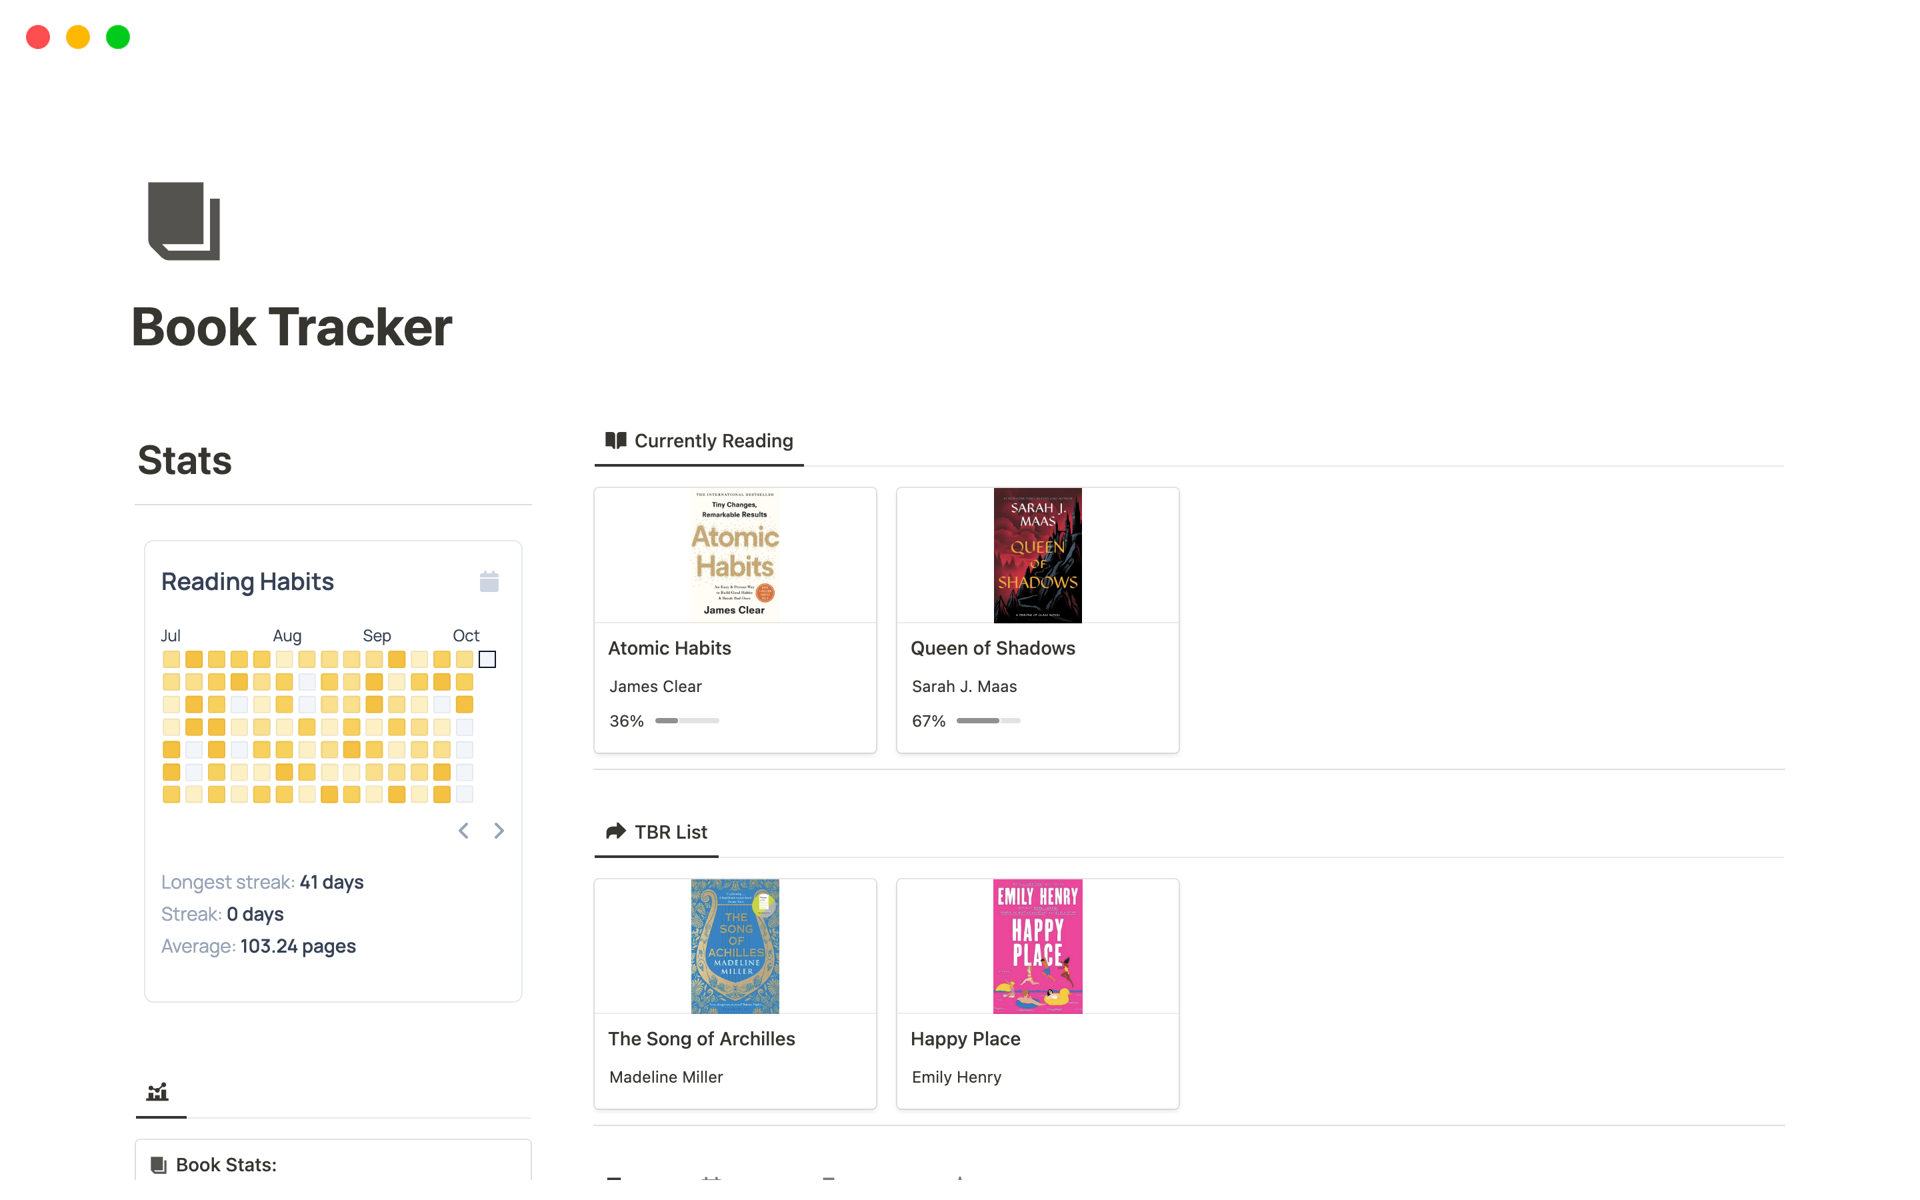Click the macOS yellow minimize button
Screen dimensions: 1920x1200
(x=78, y=37)
